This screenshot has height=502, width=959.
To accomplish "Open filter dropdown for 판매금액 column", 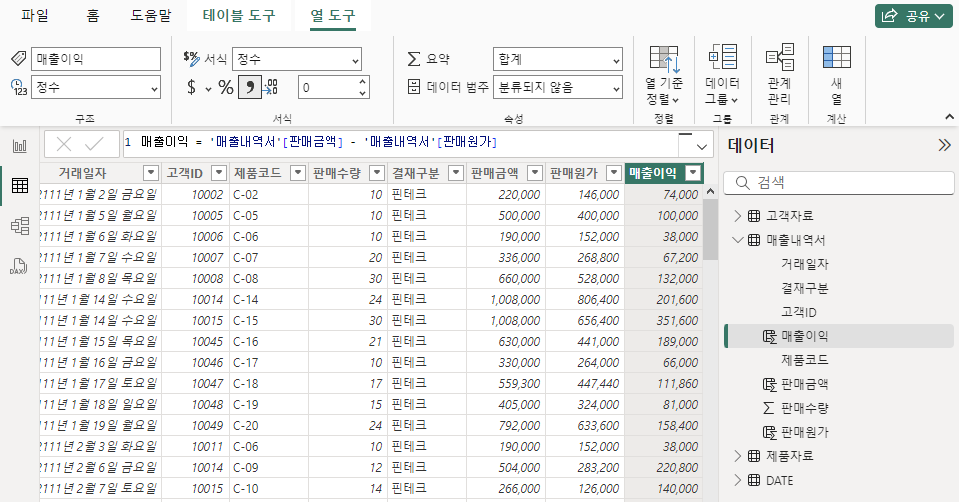I will tap(535, 173).
